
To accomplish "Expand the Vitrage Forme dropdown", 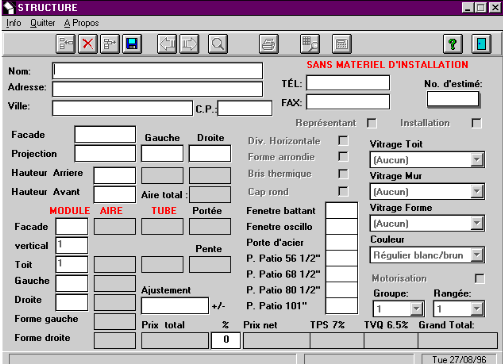I will pos(477,223).
